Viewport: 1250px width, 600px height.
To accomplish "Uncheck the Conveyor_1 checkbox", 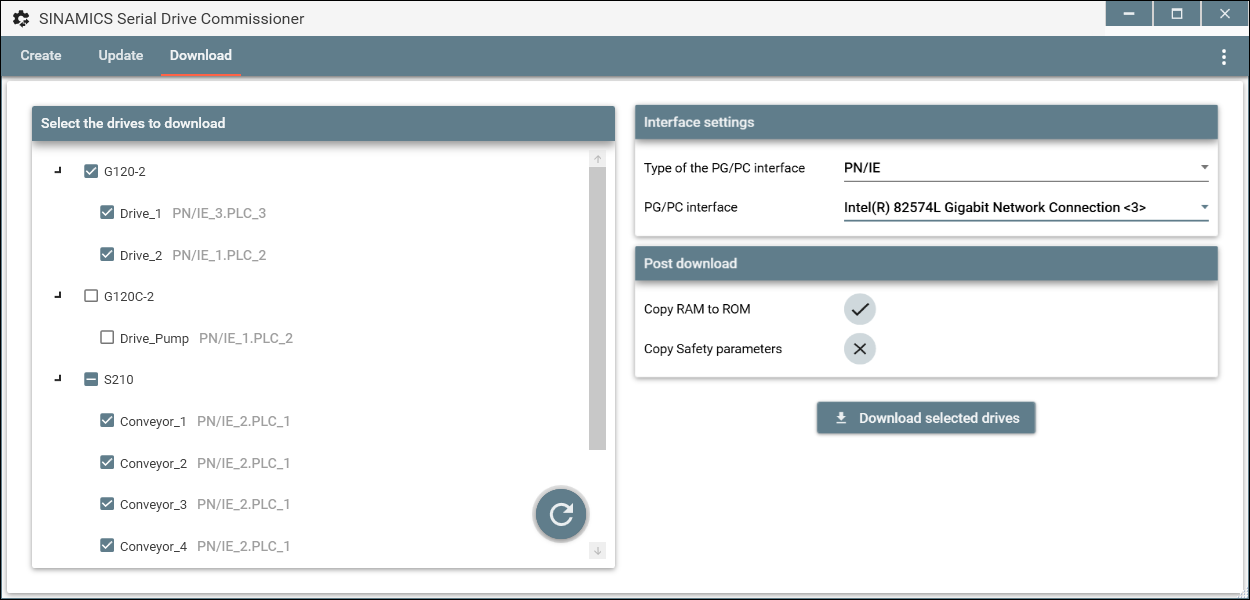I will 107,421.
